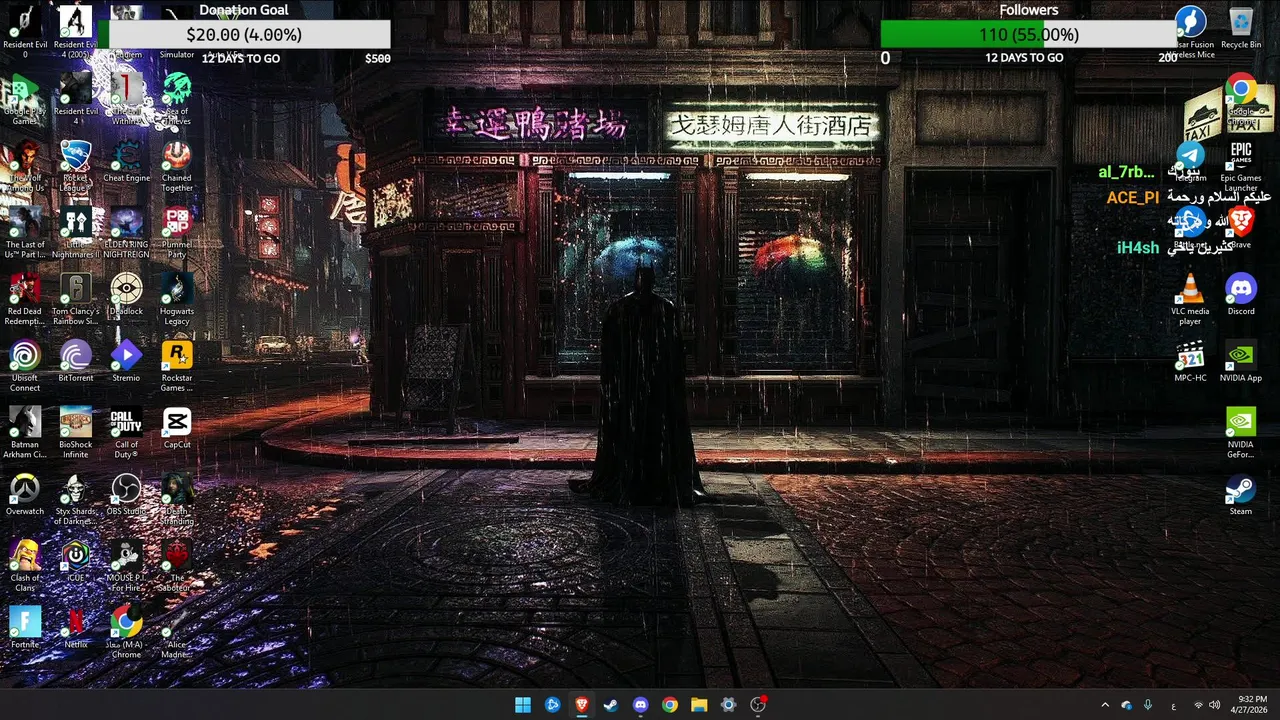Select the Little Nightmares II icon
The image size is (1280, 720).
click(75, 232)
